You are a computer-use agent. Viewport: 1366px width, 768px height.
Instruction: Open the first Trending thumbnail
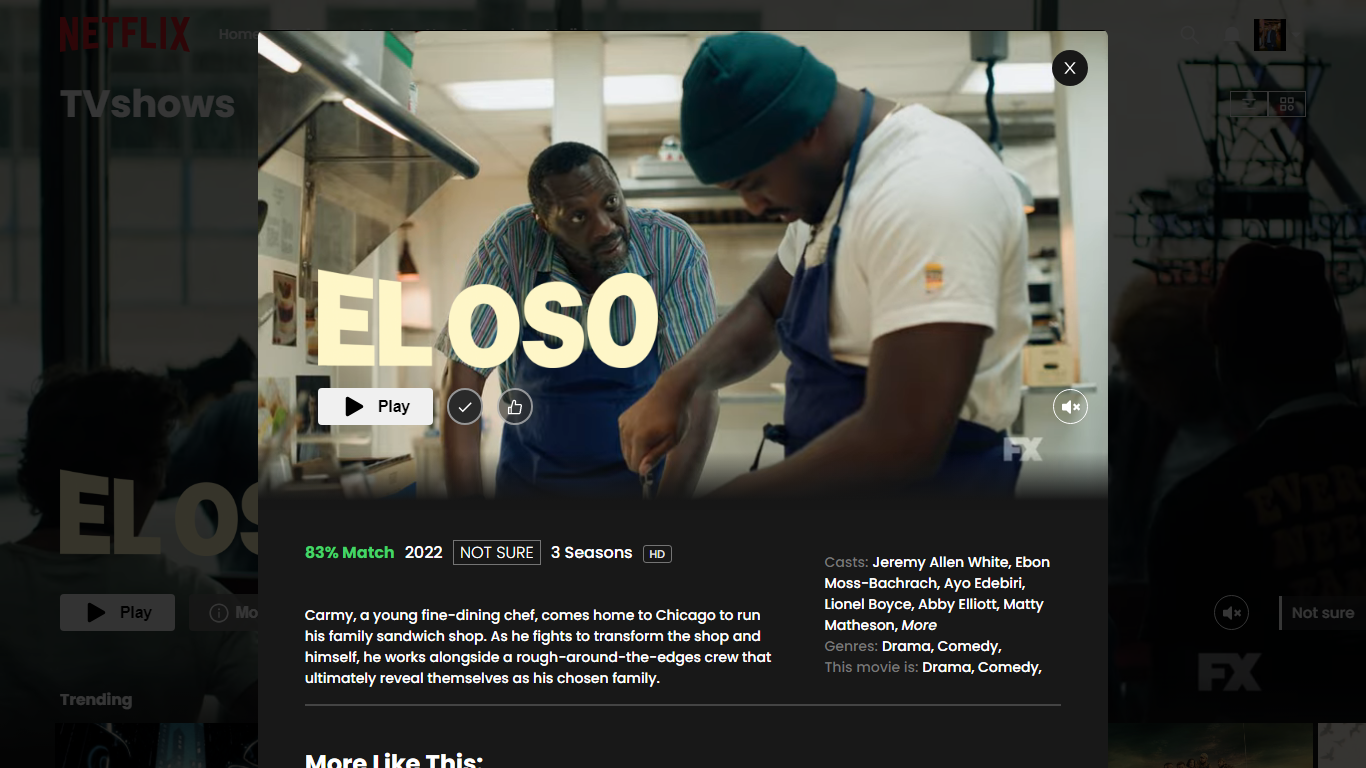(156, 745)
